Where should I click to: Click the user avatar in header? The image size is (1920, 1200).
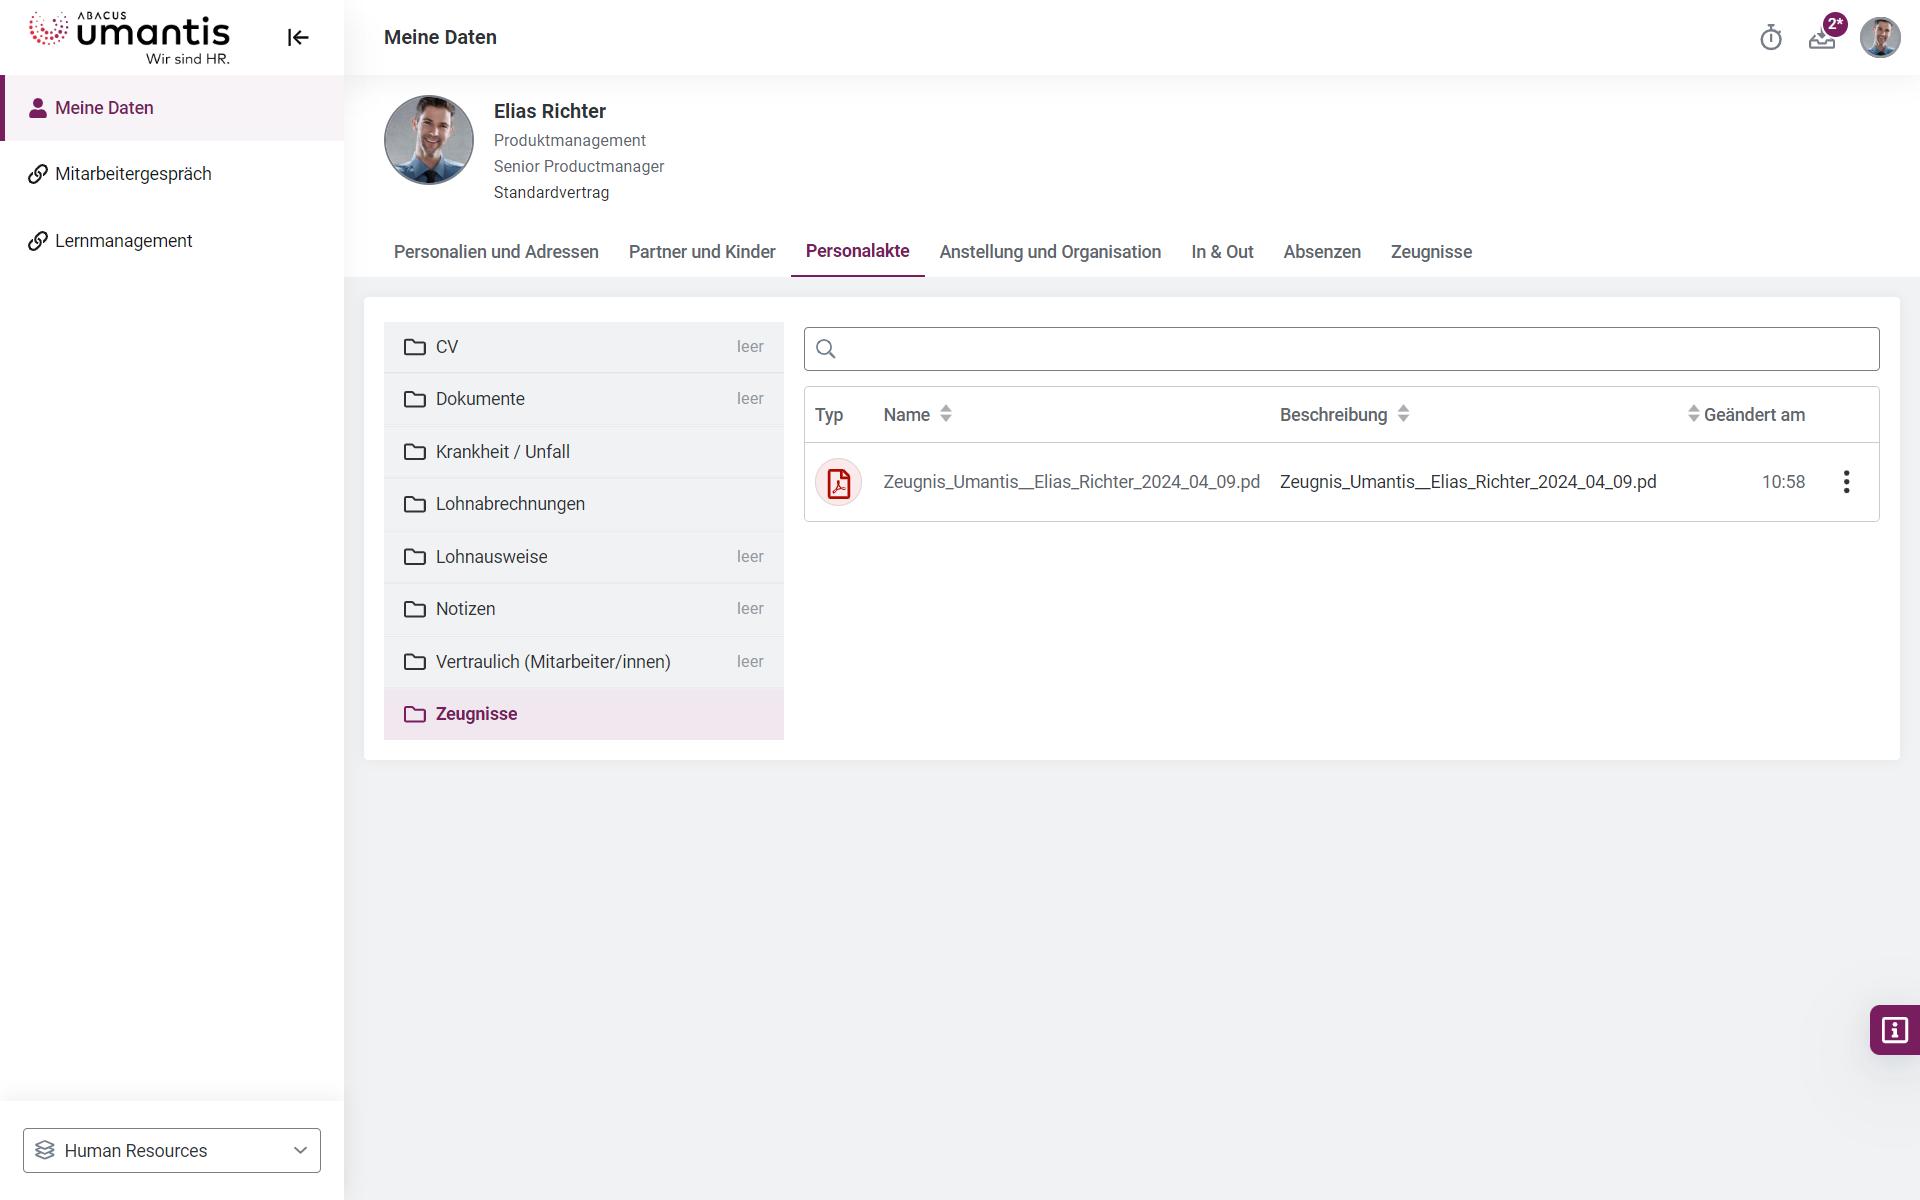pos(1879,38)
